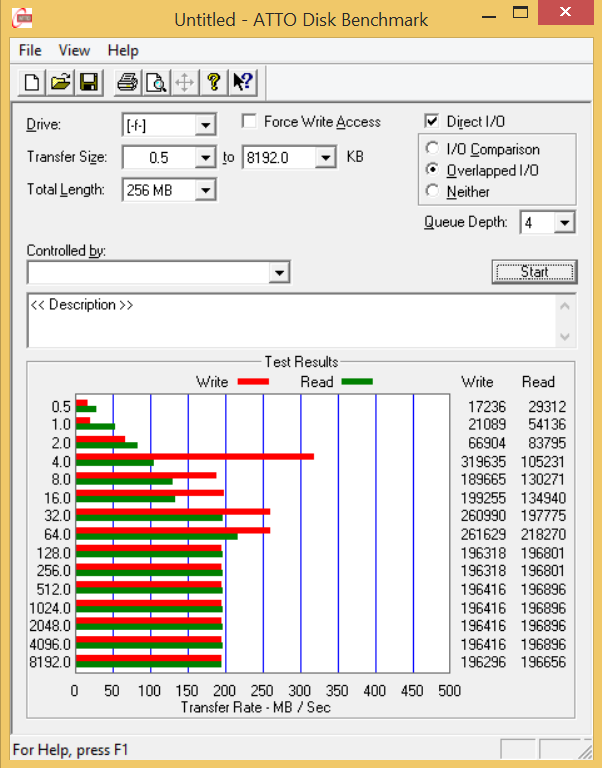Click read value 54136
Viewport: 602px width, 768px height.
(x=547, y=424)
